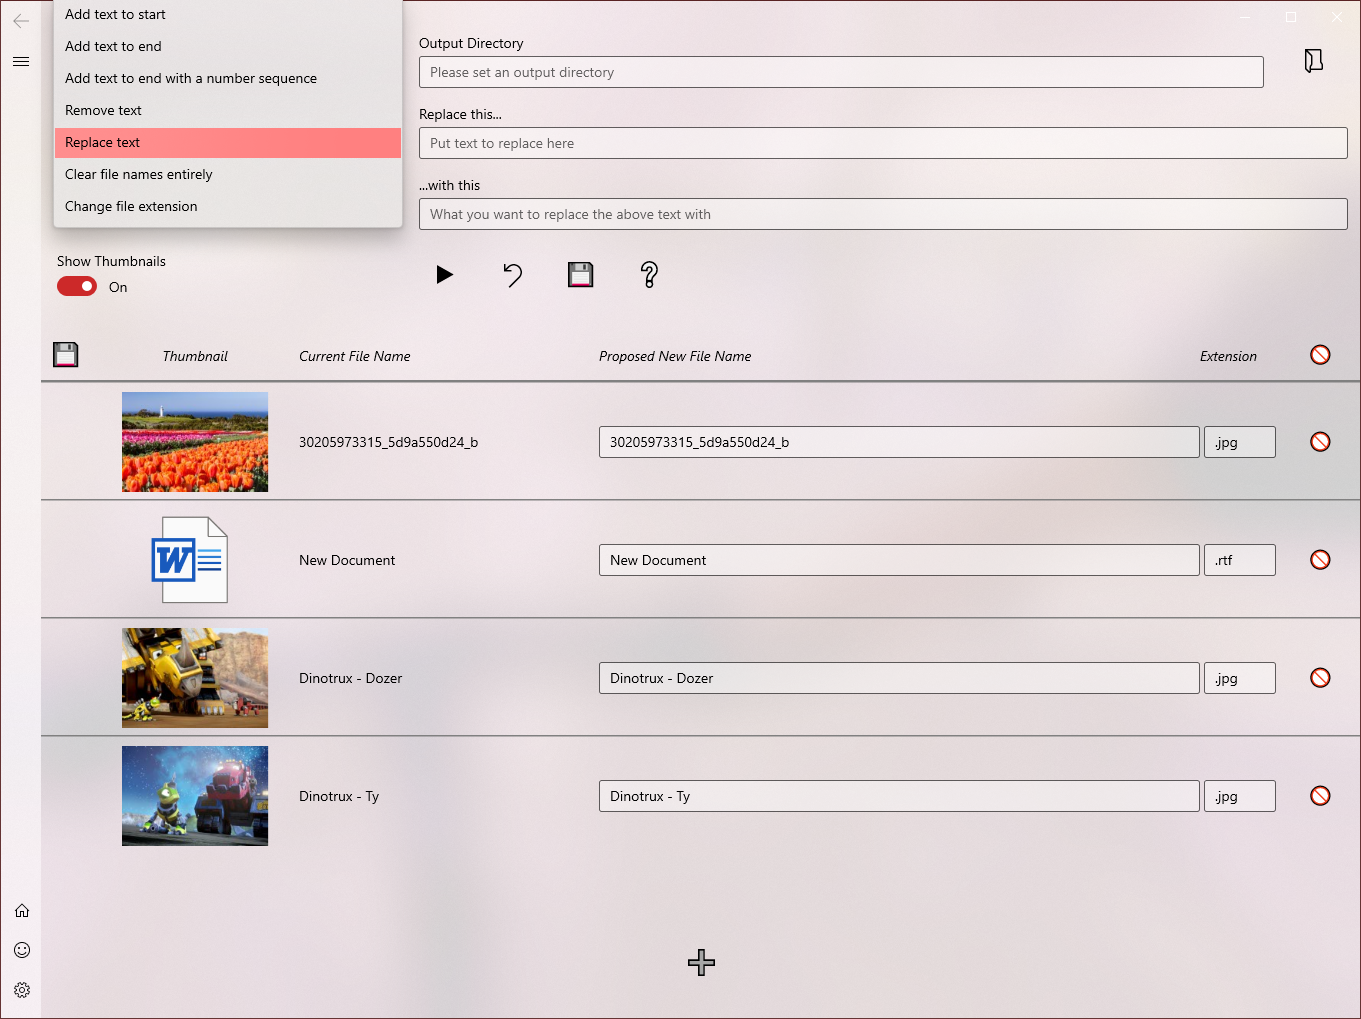Click the undo arrow icon

513,275
